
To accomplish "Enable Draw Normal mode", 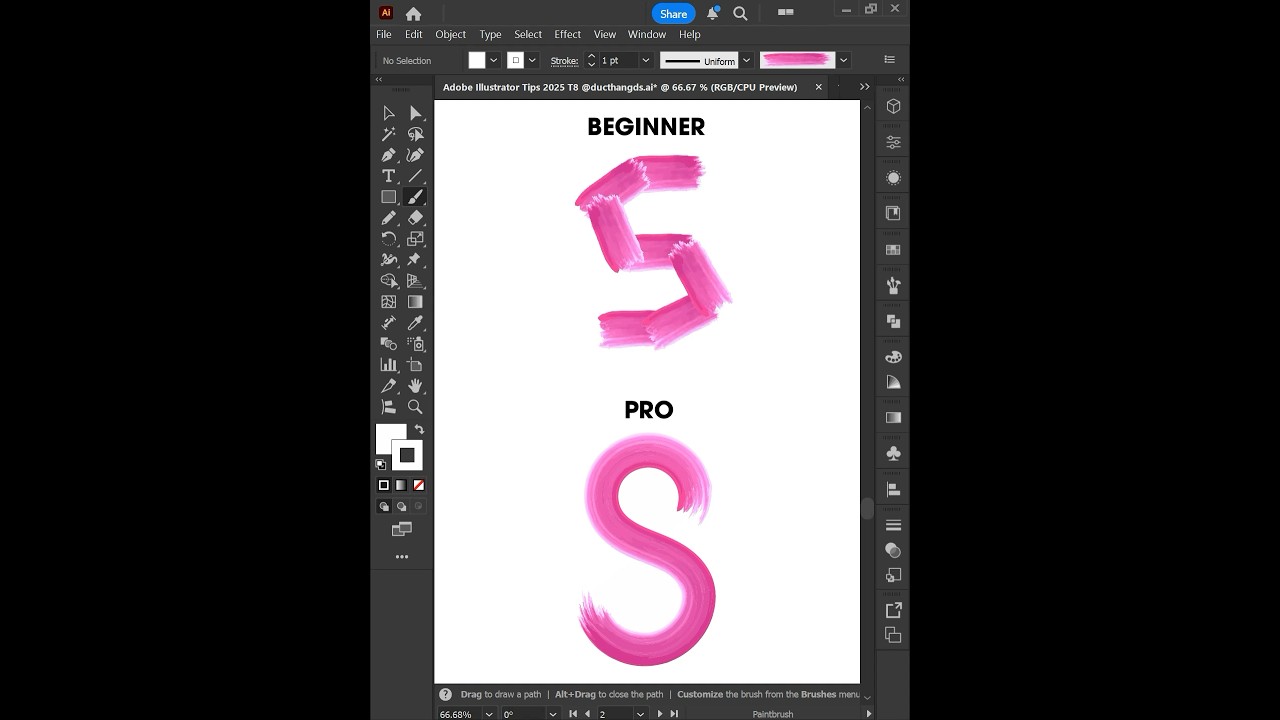I will point(384,507).
